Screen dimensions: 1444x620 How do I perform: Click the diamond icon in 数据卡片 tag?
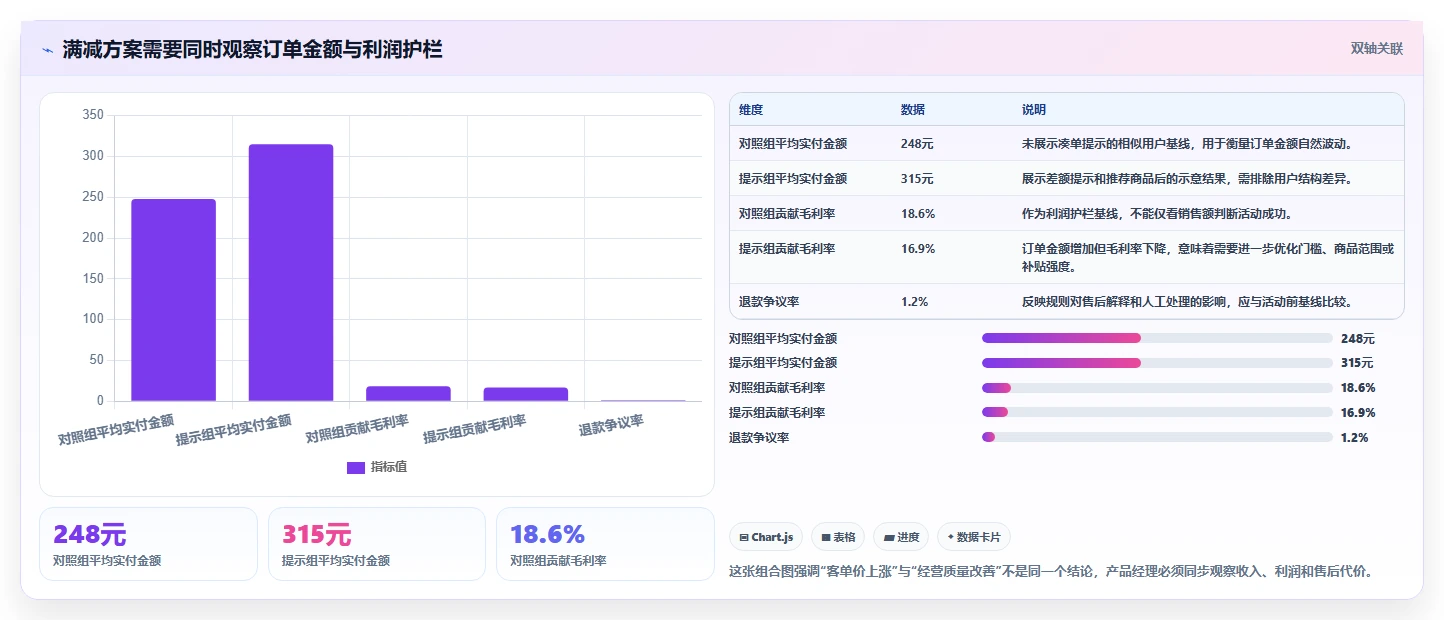(x=950, y=537)
